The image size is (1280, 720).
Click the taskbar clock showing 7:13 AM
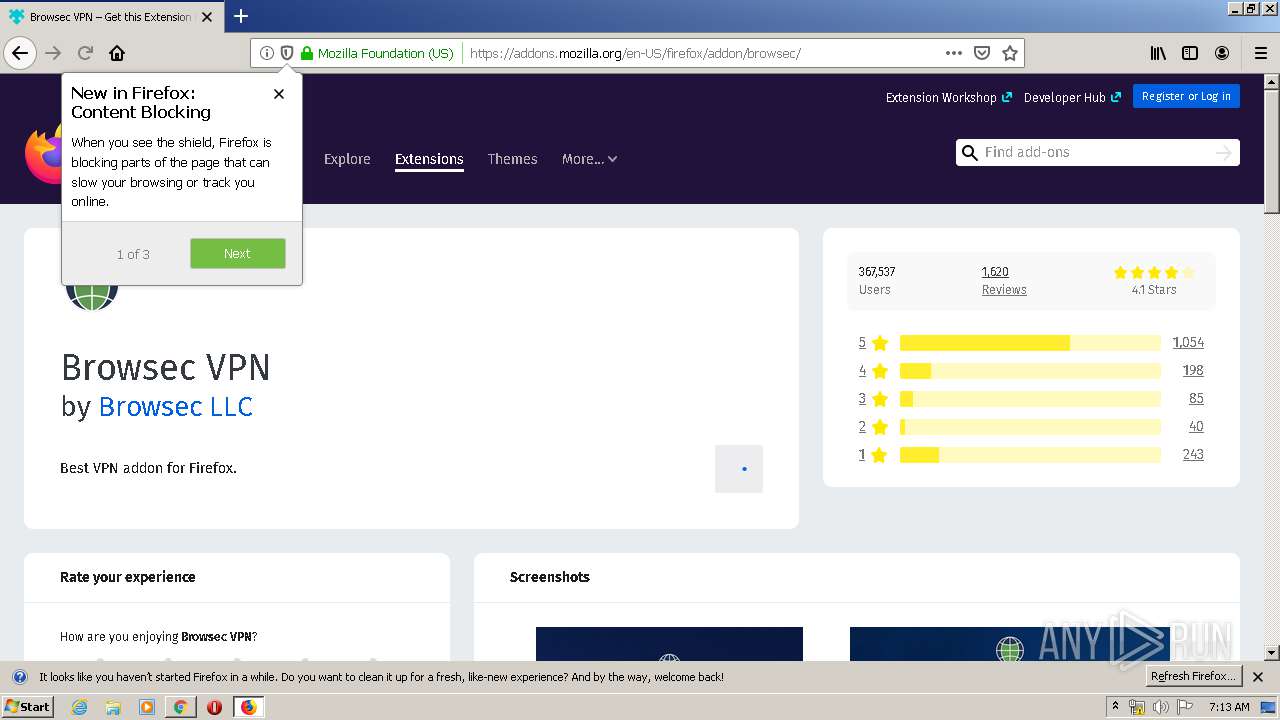1229,707
